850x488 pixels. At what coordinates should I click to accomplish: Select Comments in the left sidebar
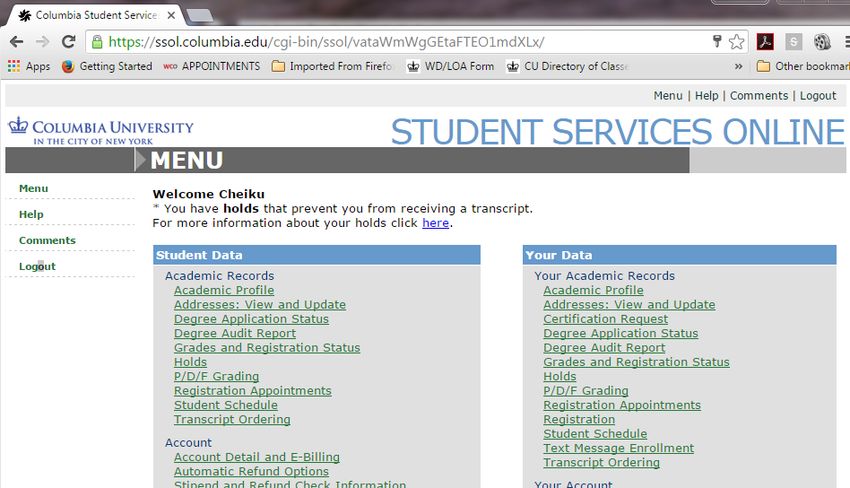[x=47, y=240]
